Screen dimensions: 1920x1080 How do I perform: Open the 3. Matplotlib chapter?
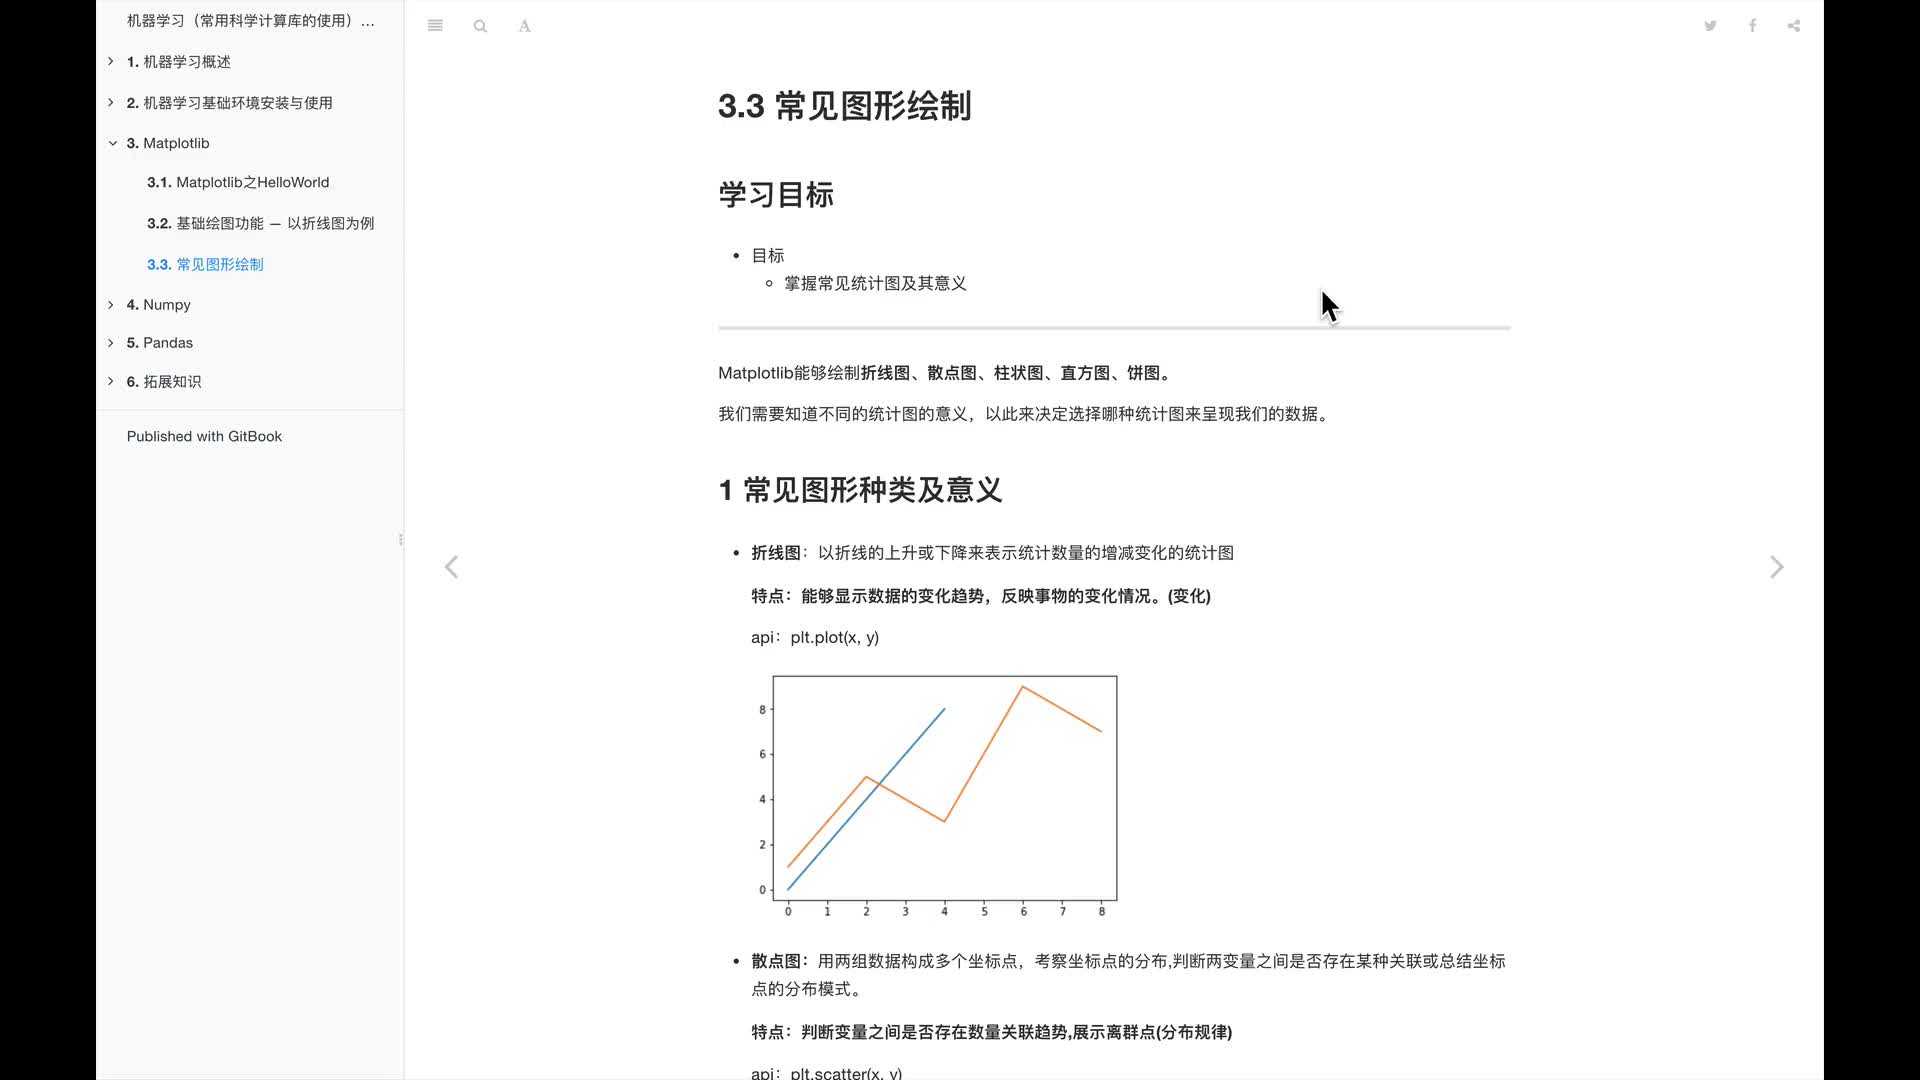[x=168, y=143]
